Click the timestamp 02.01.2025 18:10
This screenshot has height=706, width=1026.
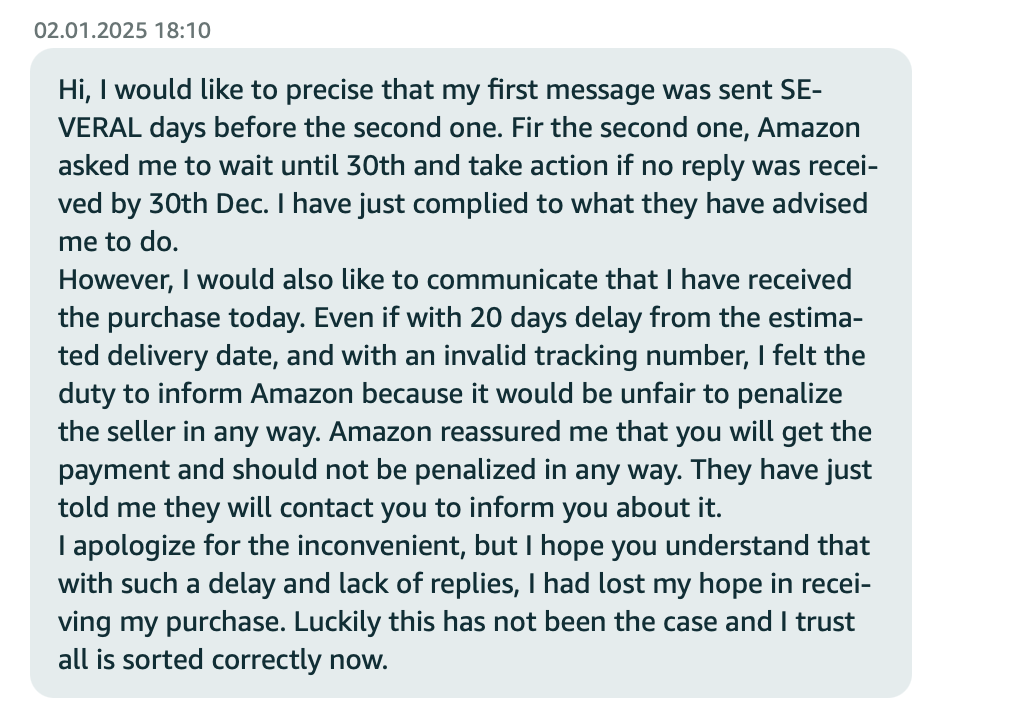click(122, 30)
